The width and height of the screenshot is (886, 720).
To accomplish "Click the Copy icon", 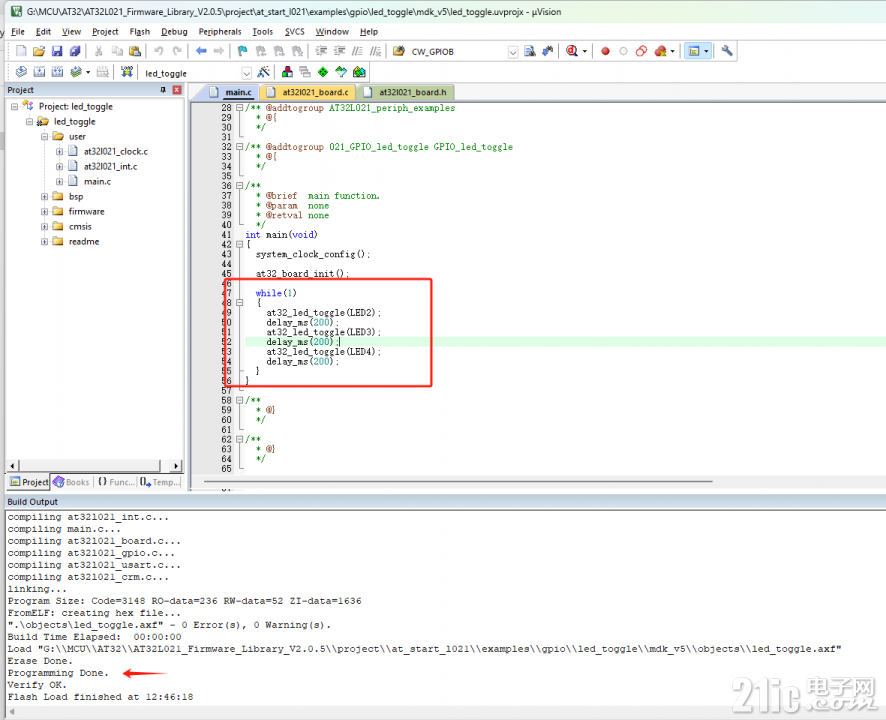I will (x=117, y=51).
